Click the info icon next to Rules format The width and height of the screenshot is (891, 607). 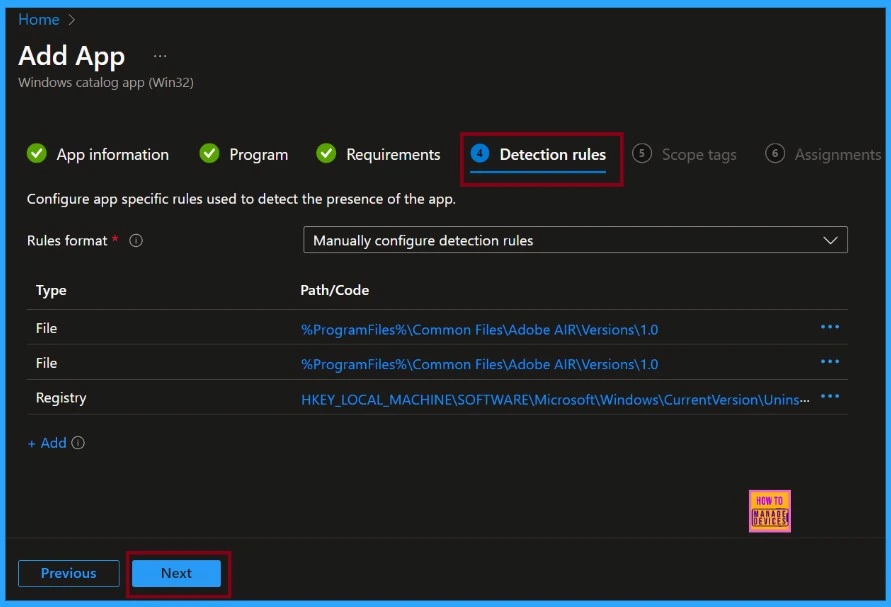[136, 240]
